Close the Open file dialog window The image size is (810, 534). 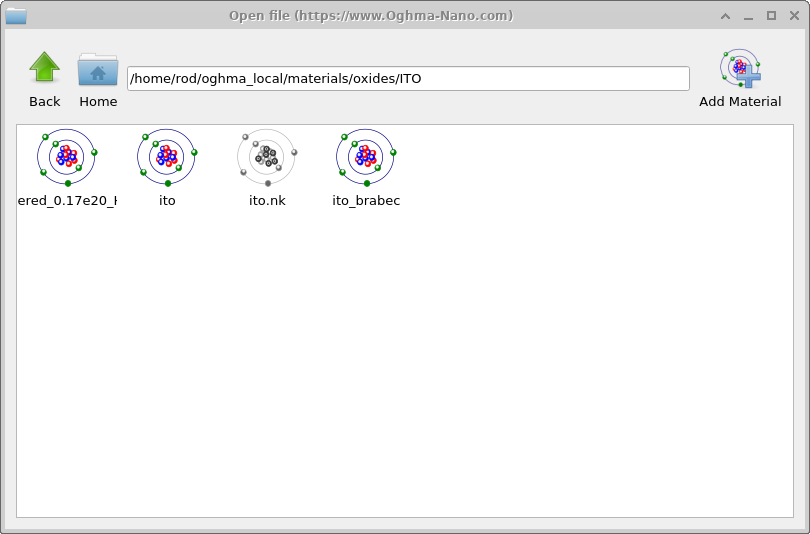tap(795, 16)
